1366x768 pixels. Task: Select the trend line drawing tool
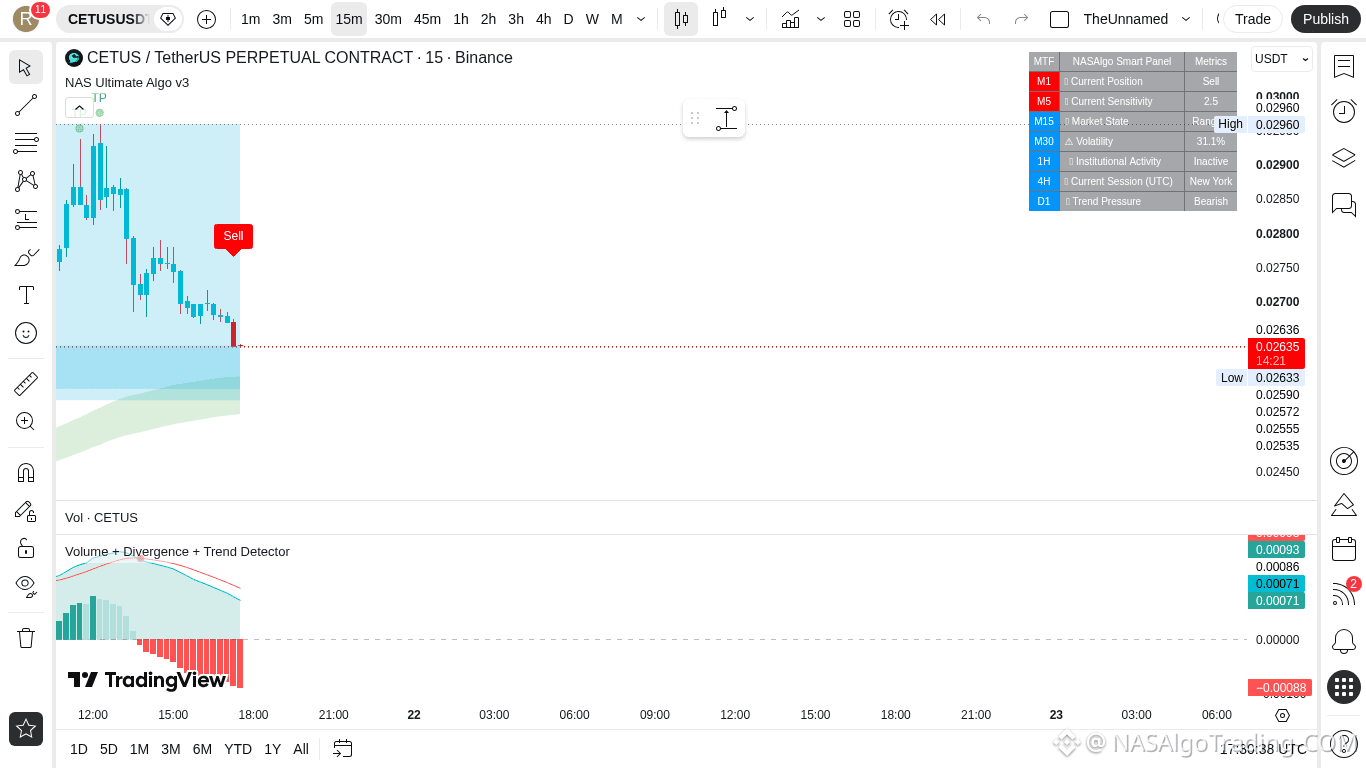click(x=26, y=105)
